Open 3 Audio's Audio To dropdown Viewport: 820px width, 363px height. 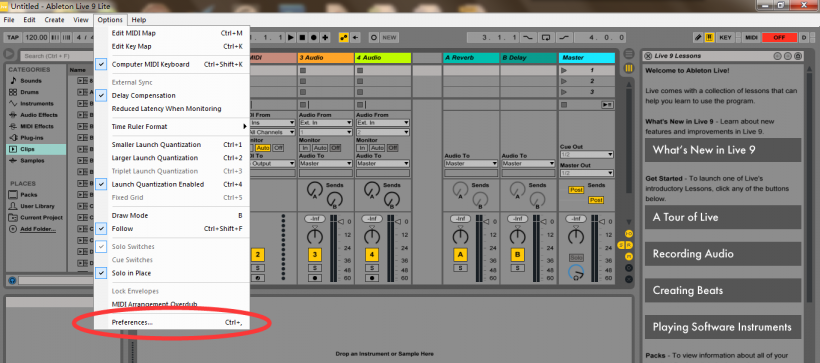point(326,164)
